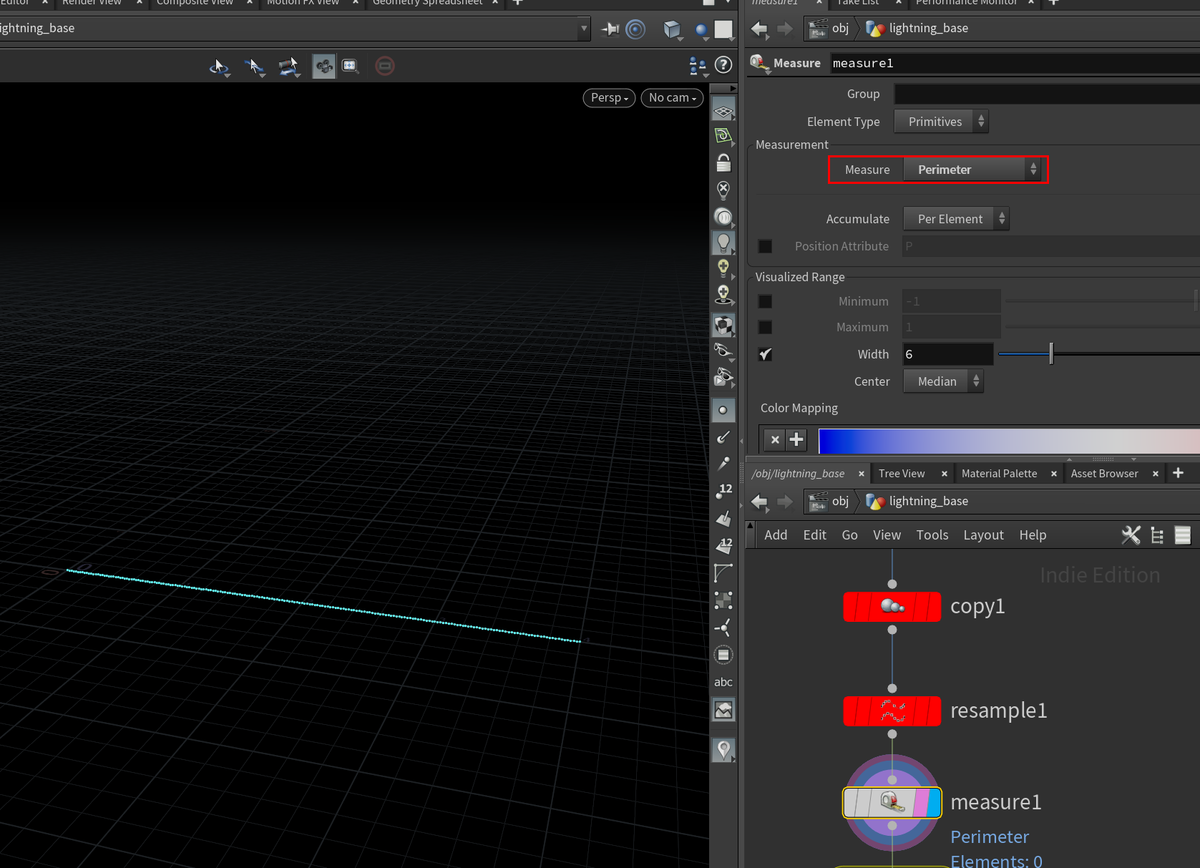The height and width of the screenshot is (868, 1200).
Task: Click the cube icon in viewer path bar
Action: tap(673, 29)
